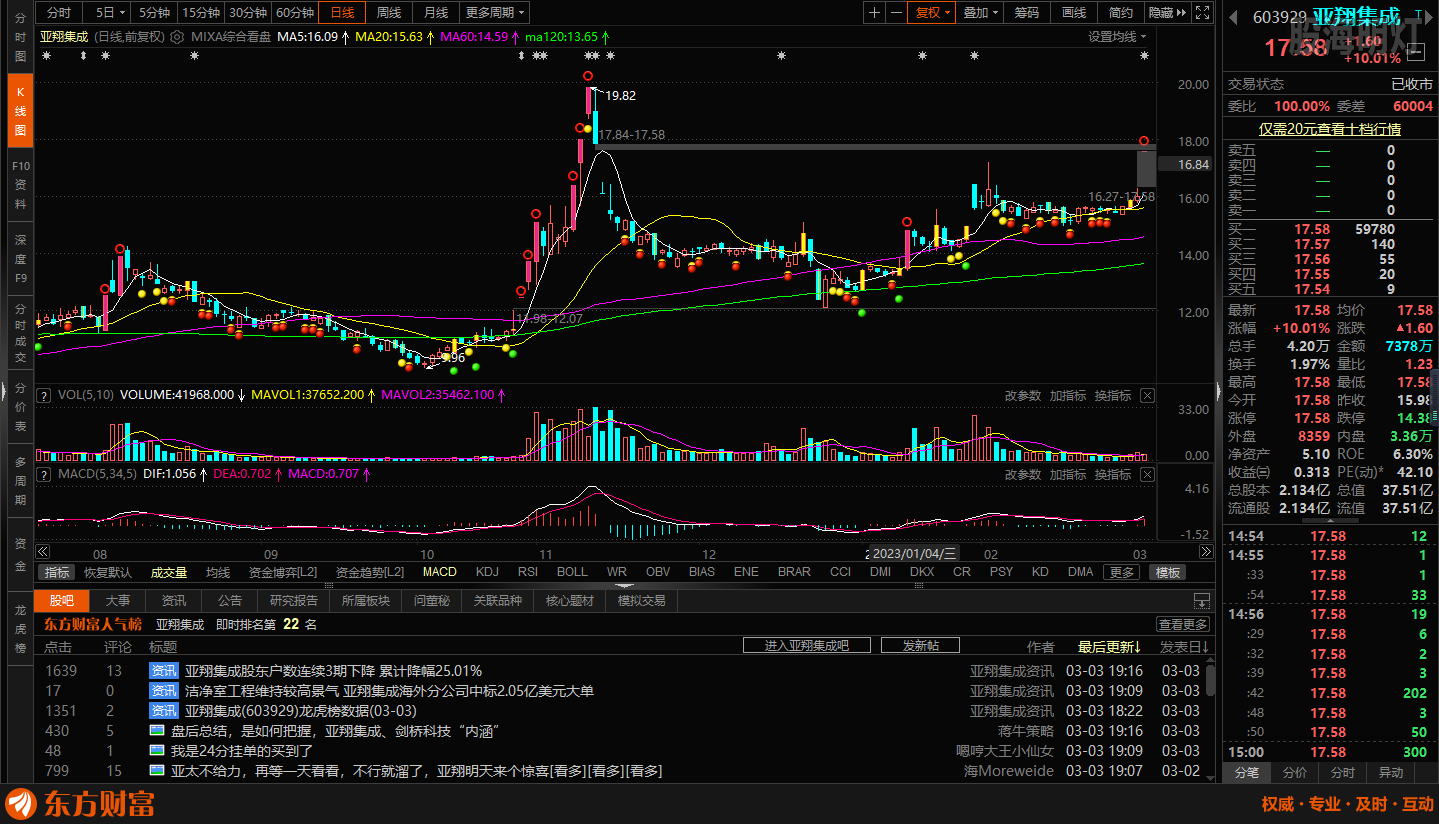This screenshot has height=824, width=1439.
Task: Enable KDJ indicator
Action: click(x=487, y=572)
